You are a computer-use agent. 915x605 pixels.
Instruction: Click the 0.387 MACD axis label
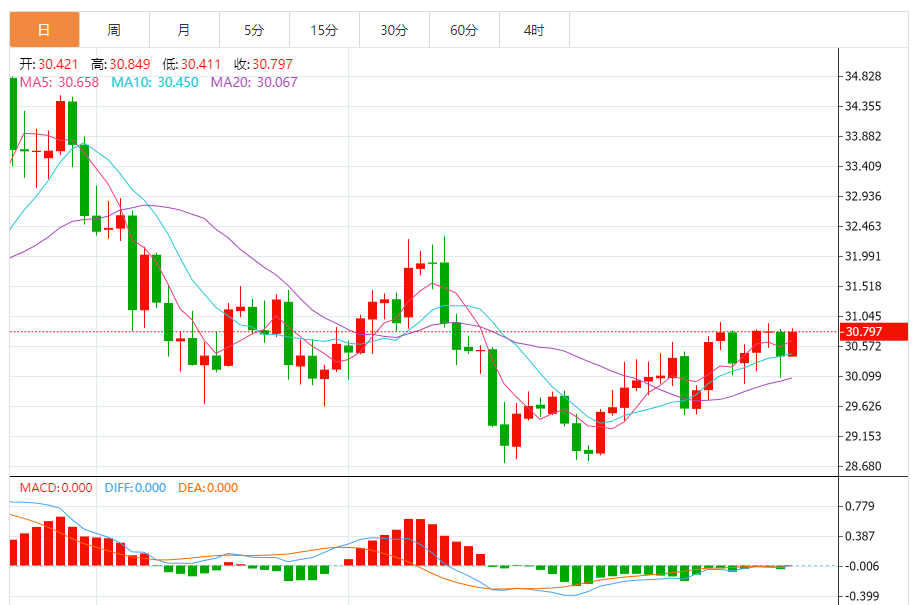860,536
